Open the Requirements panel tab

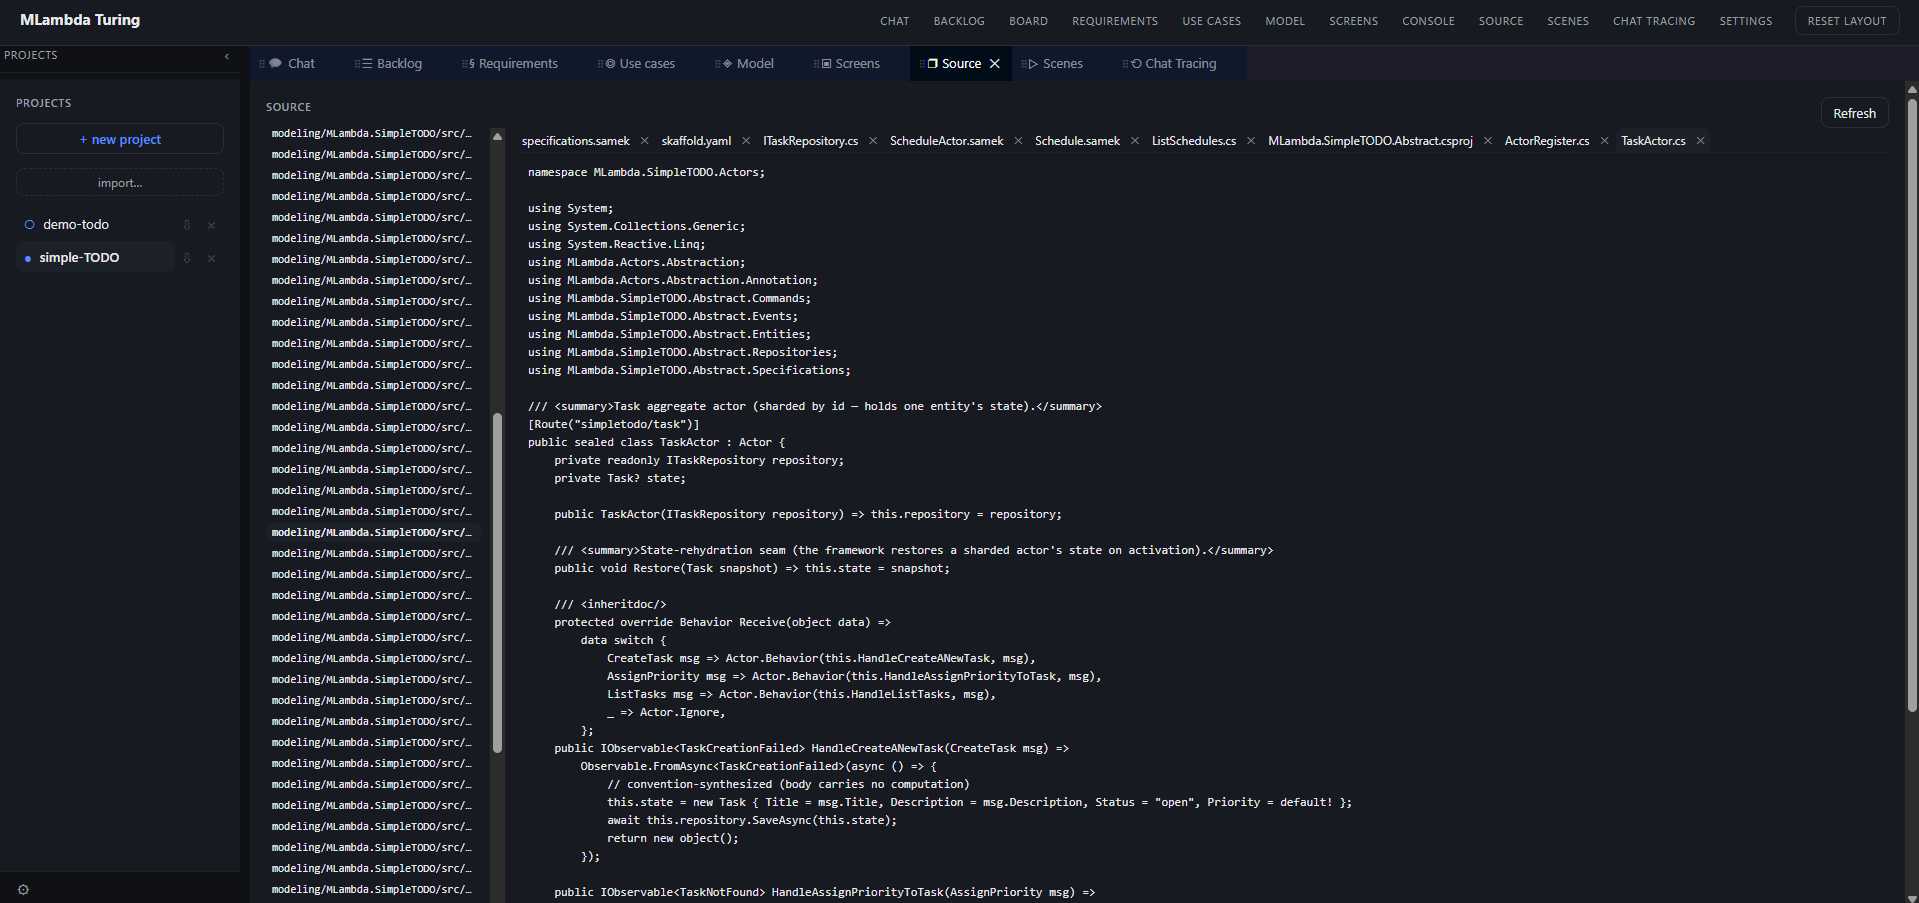coord(511,64)
